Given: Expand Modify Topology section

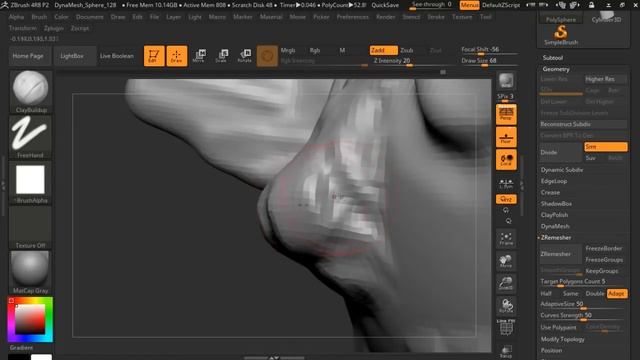Looking at the screenshot, I should click(x=562, y=339).
